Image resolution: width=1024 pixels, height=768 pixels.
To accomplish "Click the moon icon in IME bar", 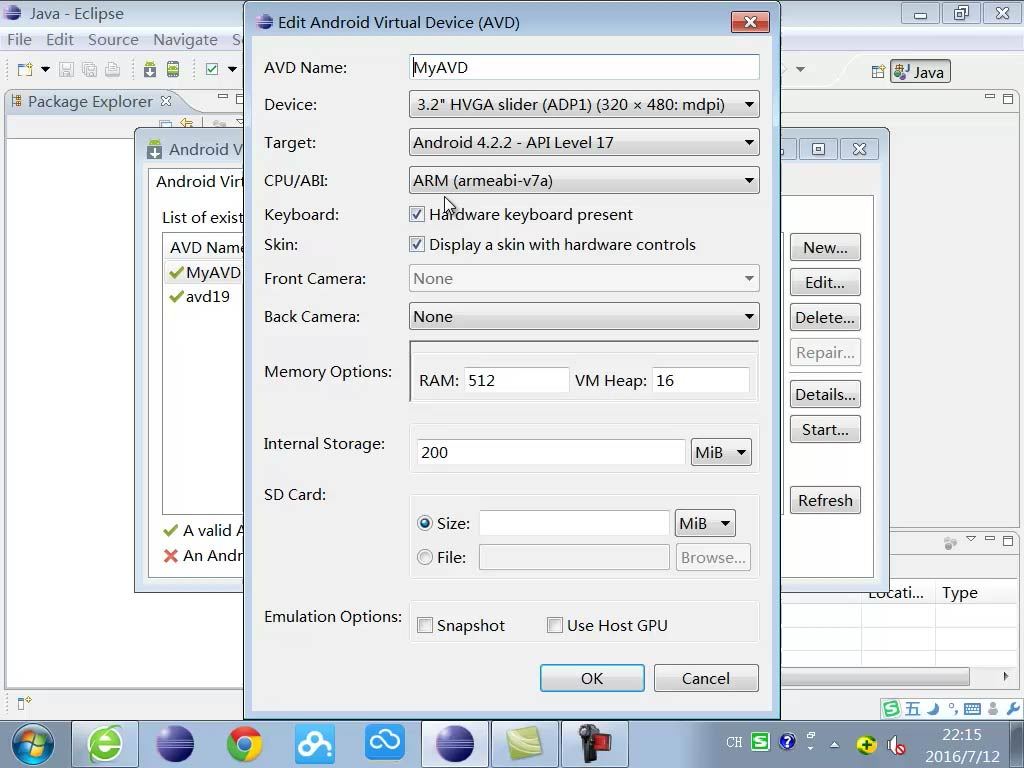I will coord(933,708).
